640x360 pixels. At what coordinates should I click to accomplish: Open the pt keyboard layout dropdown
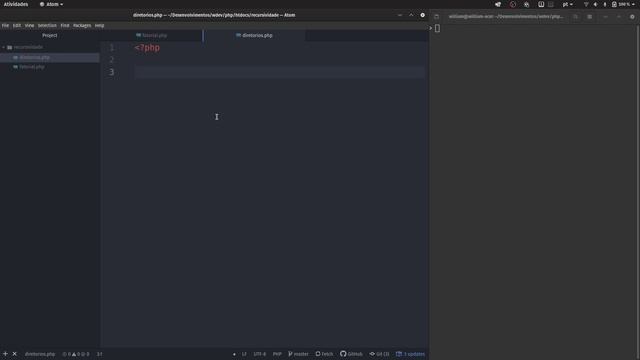coord(567,4)
